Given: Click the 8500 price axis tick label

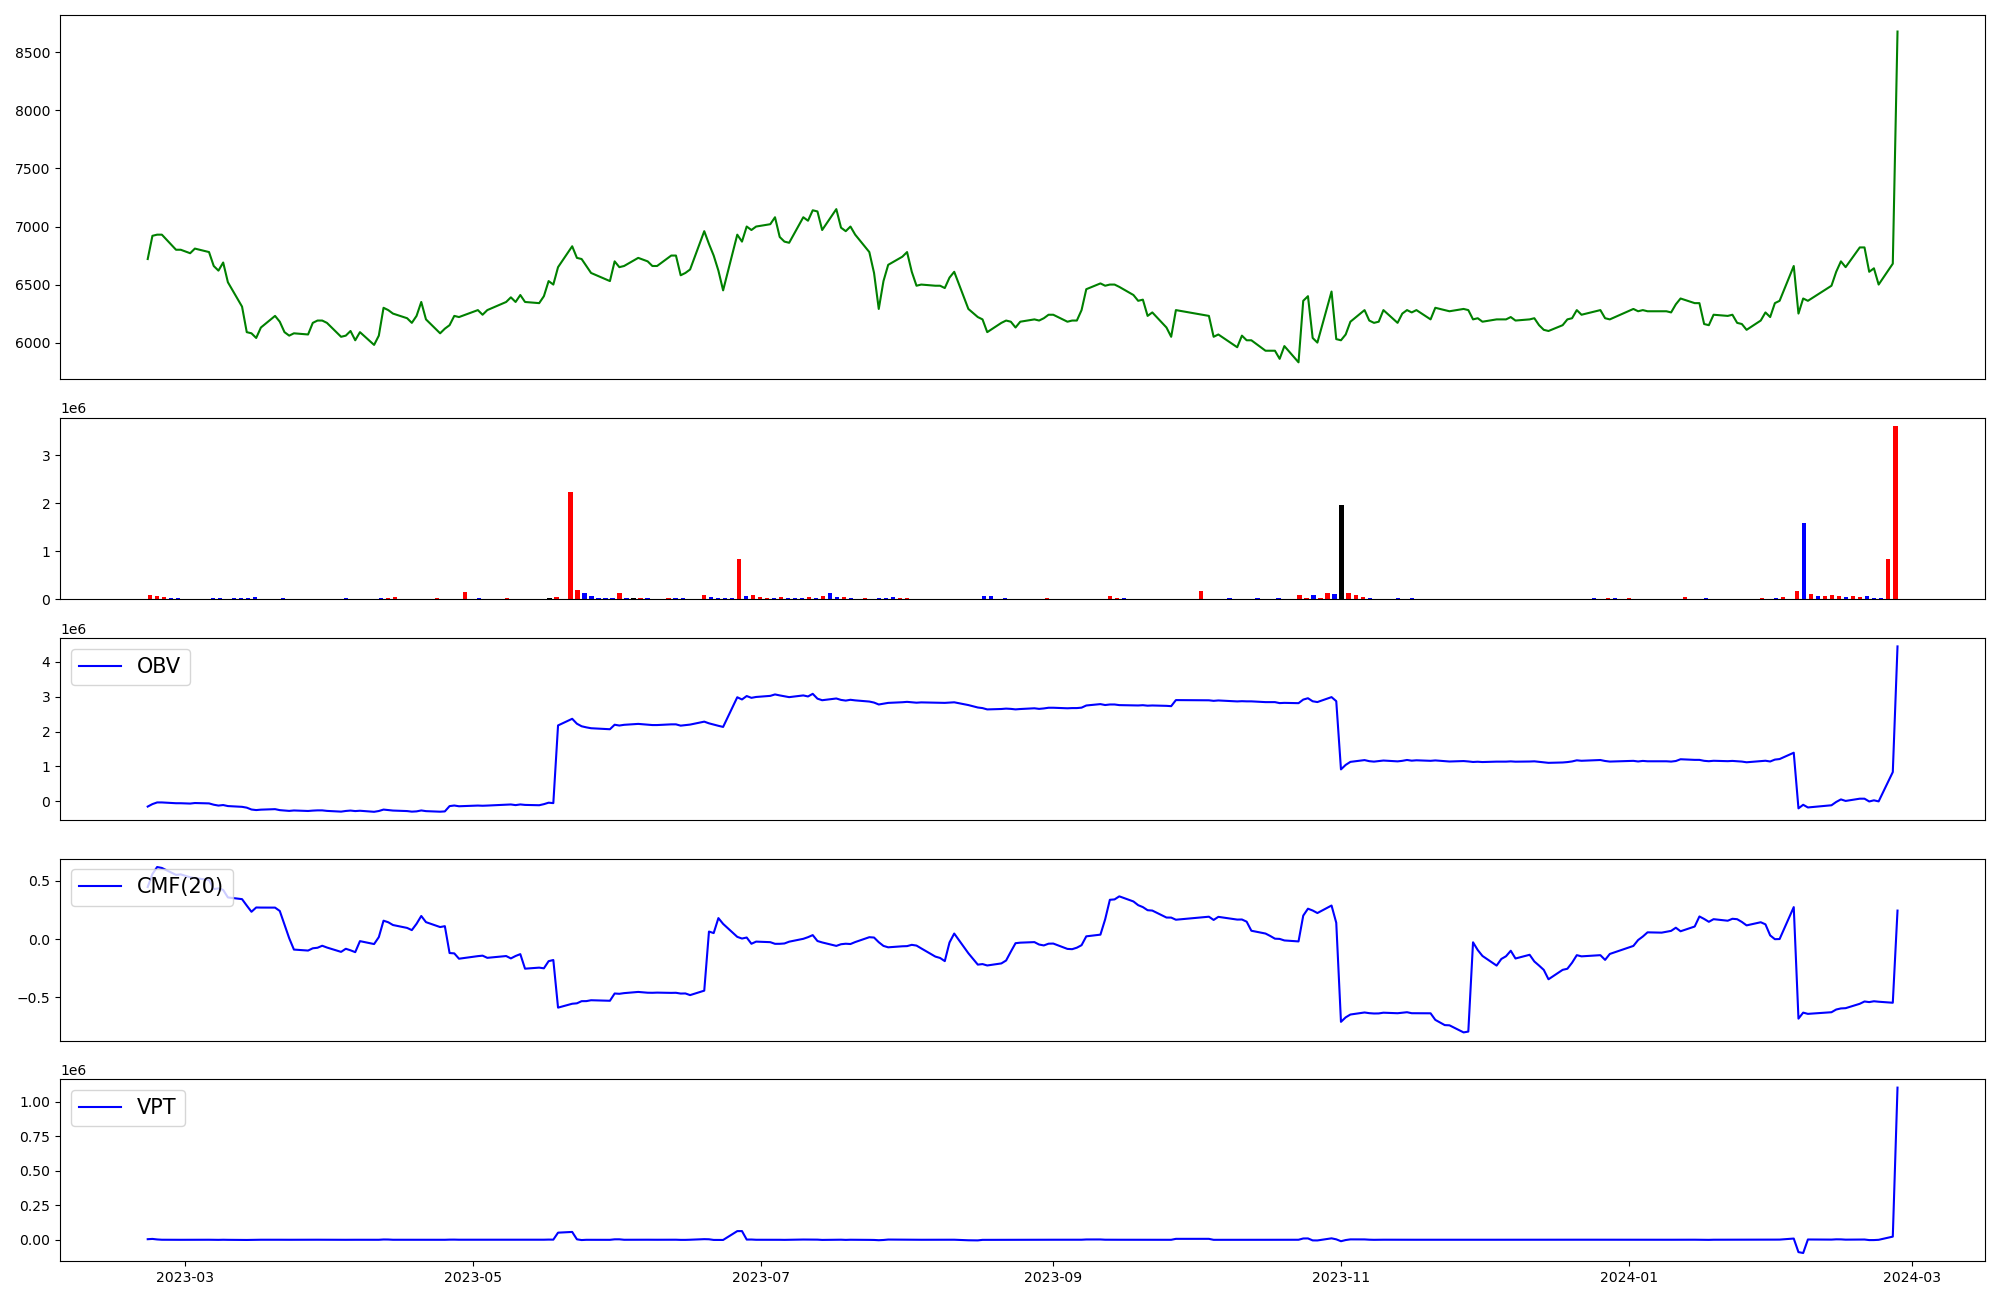Looking at the screenshot, I should 32,53.
